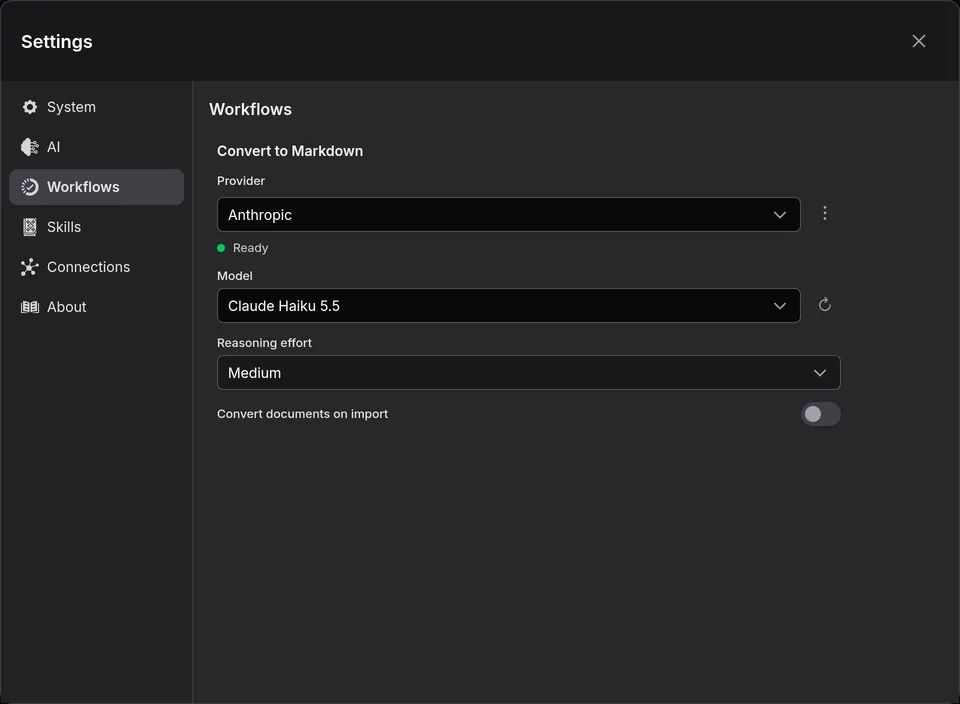Open the AI settings section
960x704 pixels.
96,147
